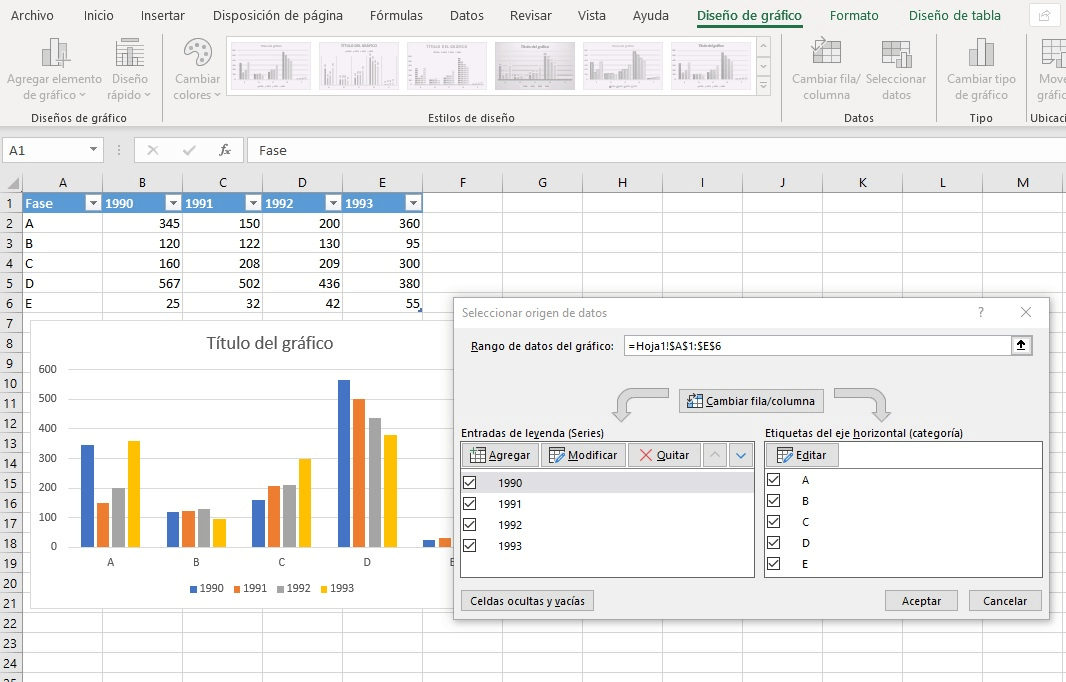
Task: Click Cambiar fila/columna in ribbon
Action: (826, 70)
